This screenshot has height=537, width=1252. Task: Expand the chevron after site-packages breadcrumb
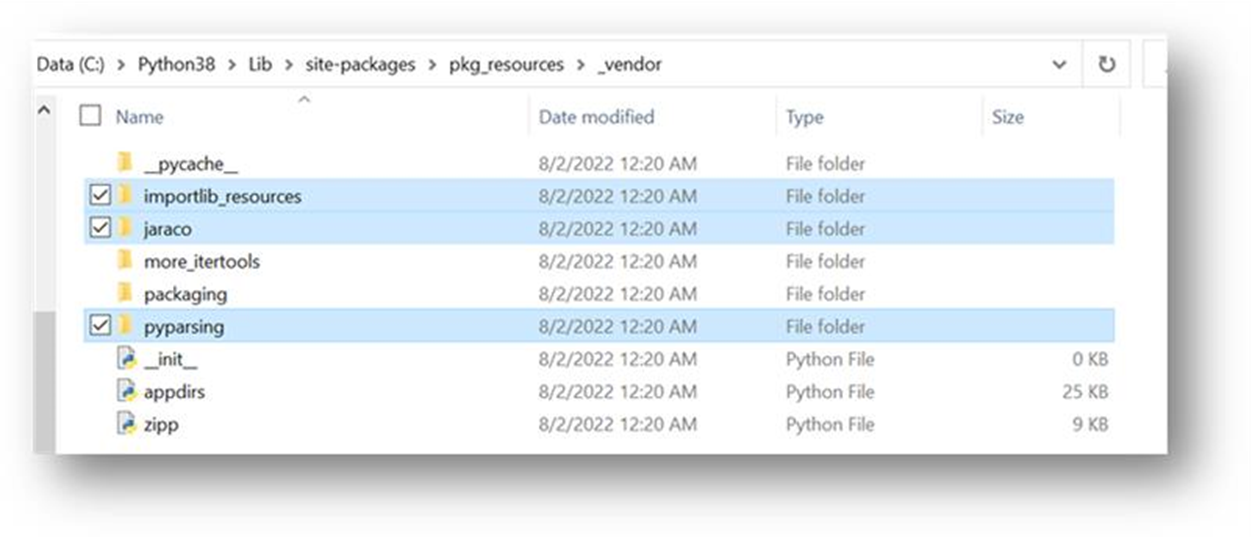point(432,65)
